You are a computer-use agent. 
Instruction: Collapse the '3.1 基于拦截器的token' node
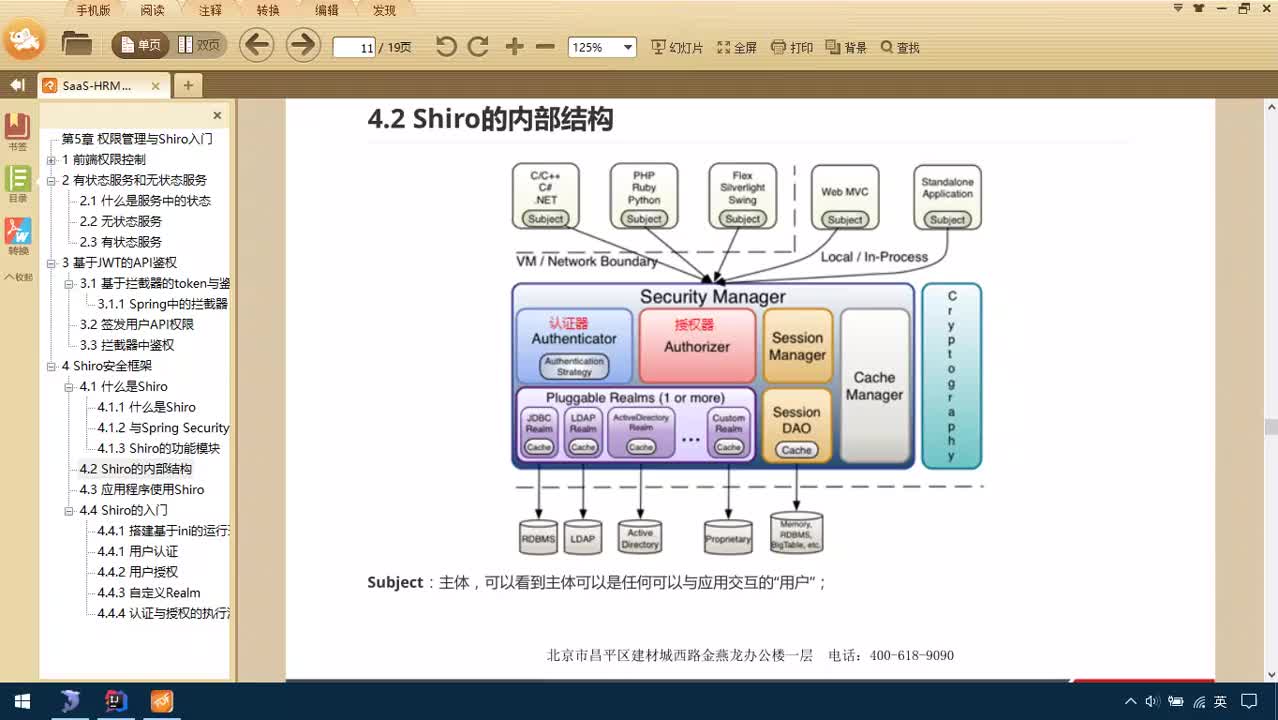[x=69, y=284]
